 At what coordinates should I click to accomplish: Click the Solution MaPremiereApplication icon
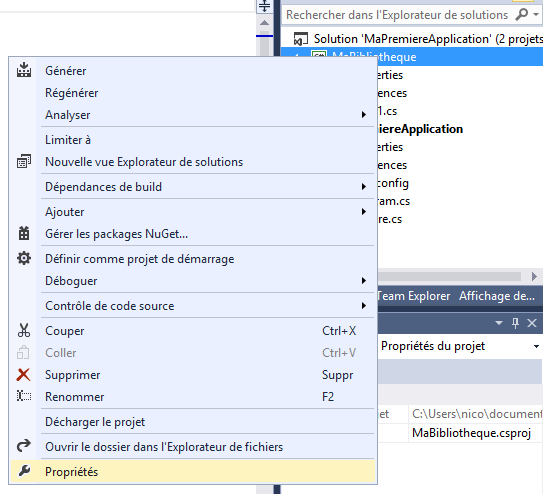tap(301, 39)
